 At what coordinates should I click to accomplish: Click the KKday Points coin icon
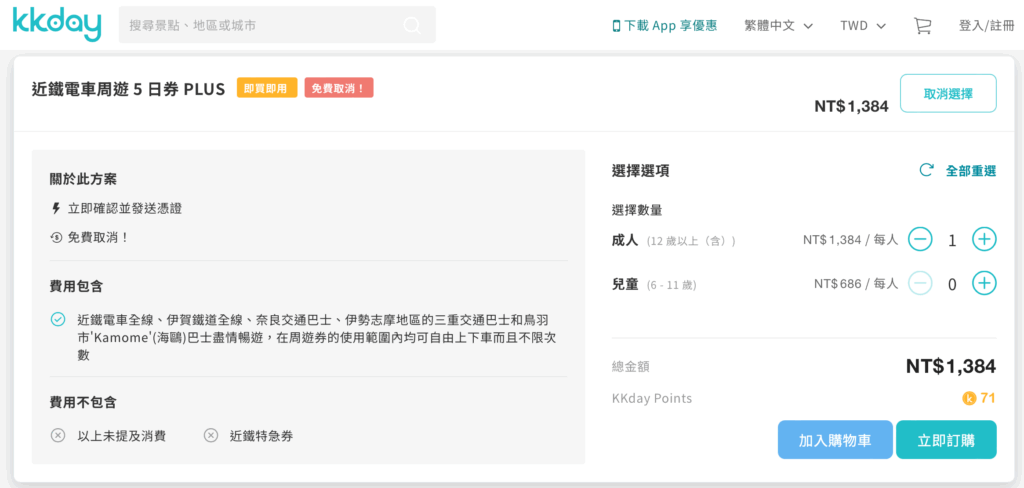(x=969, y=398)
